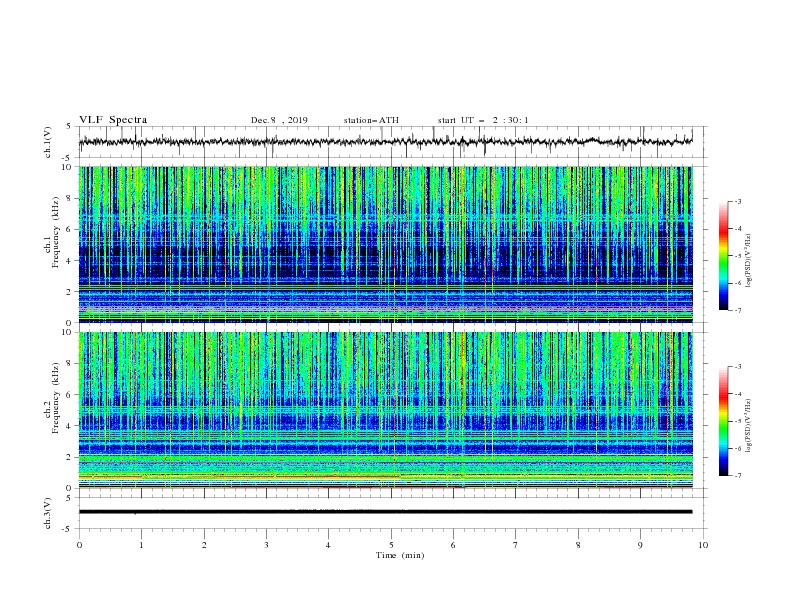Click time axis tick label "5"
This screenshot has width=792, height=612.
[391, 545]
